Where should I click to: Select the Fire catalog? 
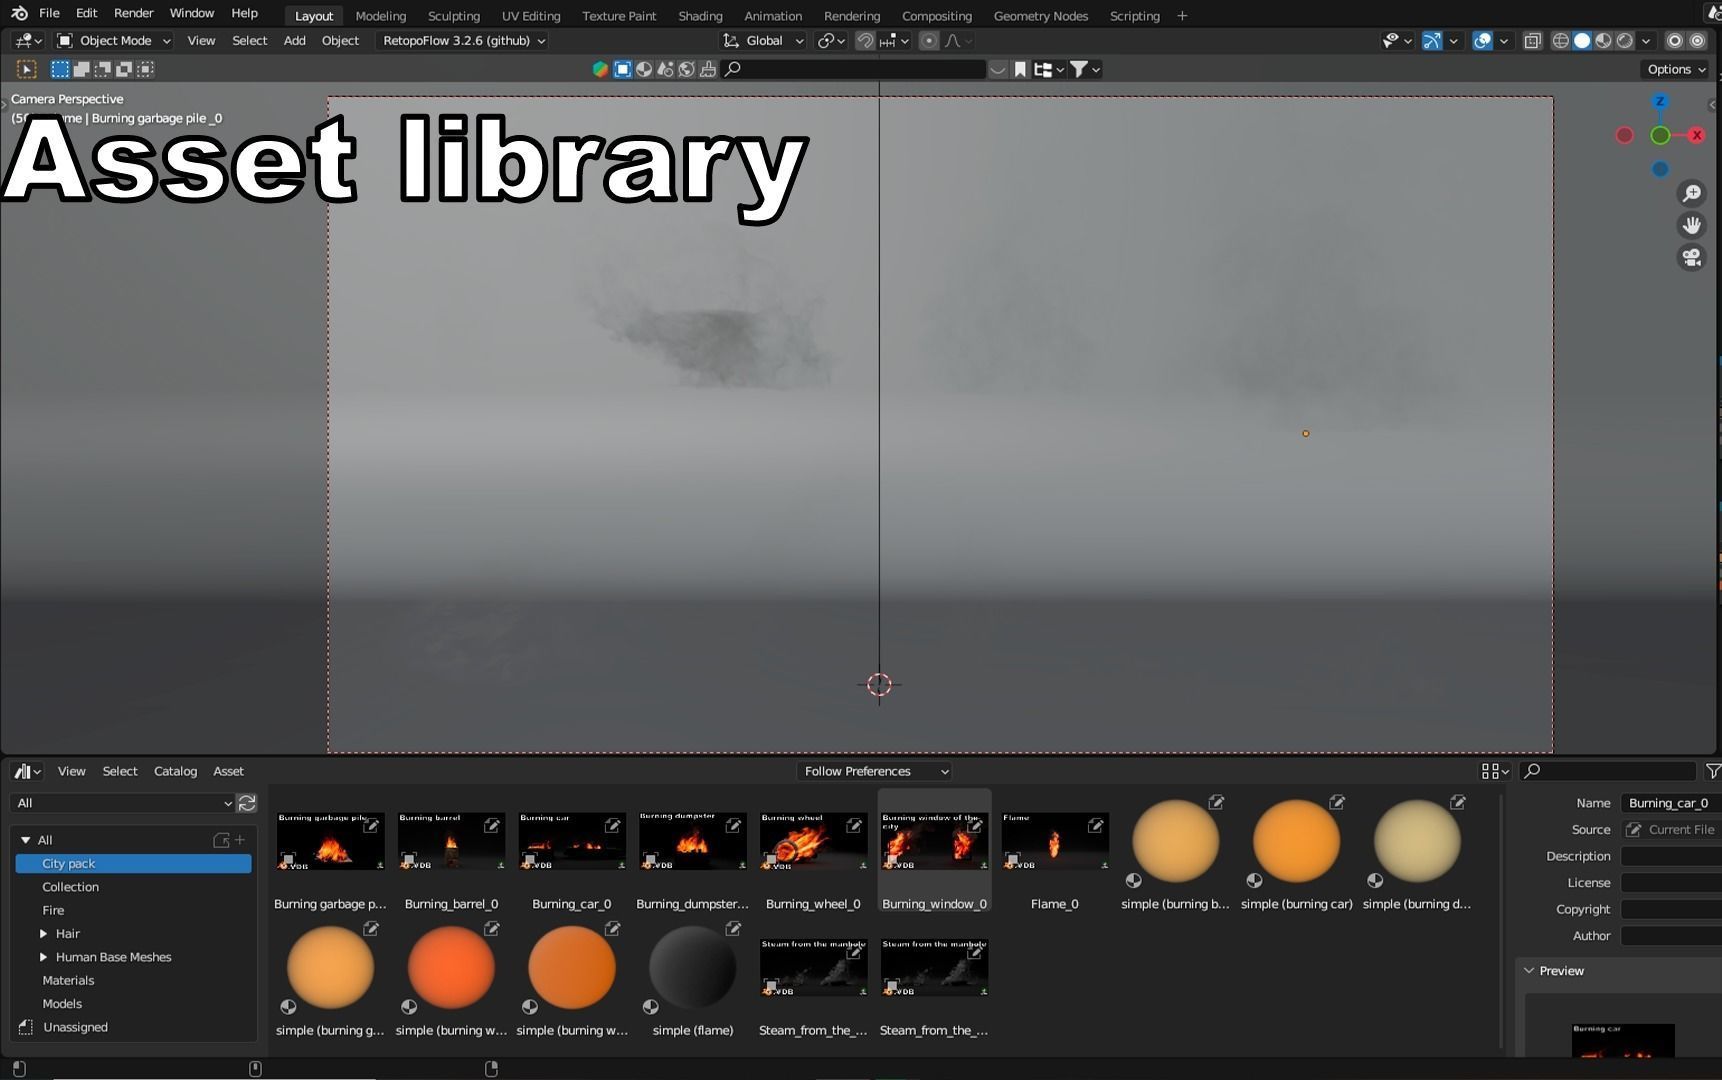[x=53, y=910]
